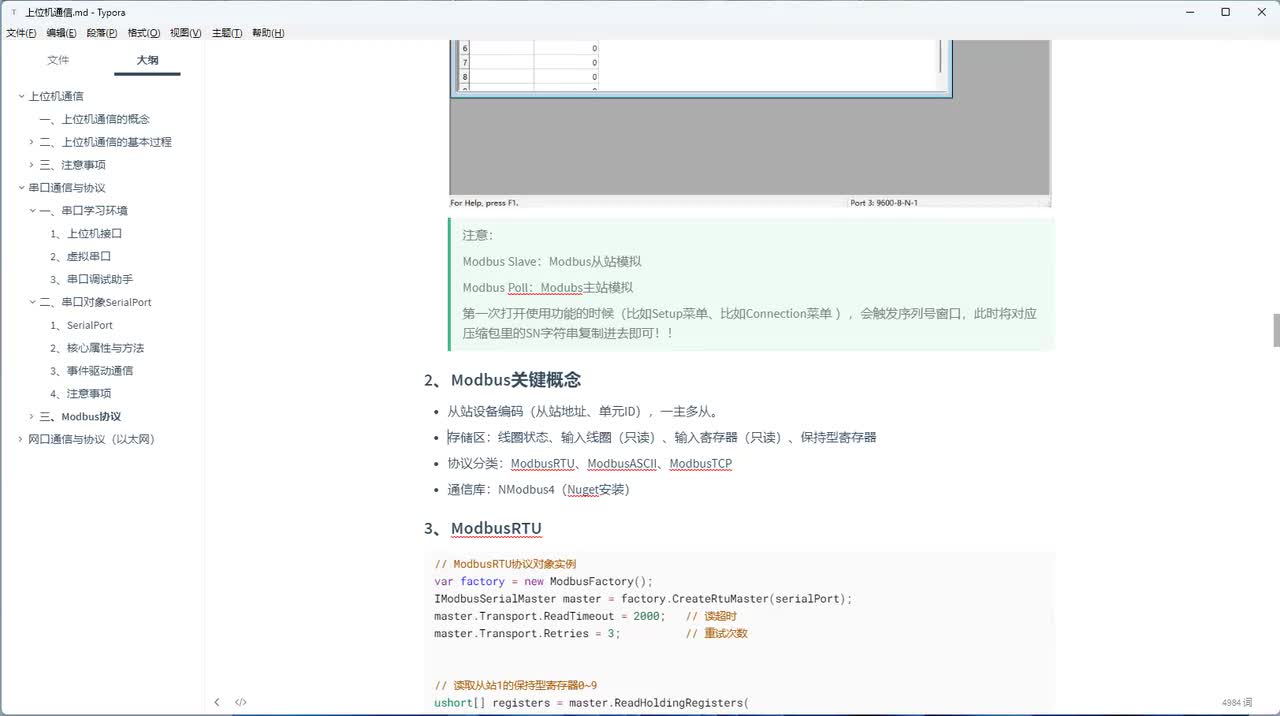
Task: Click the vertical scrollbar thumb
Action: tap(1276, 330)
